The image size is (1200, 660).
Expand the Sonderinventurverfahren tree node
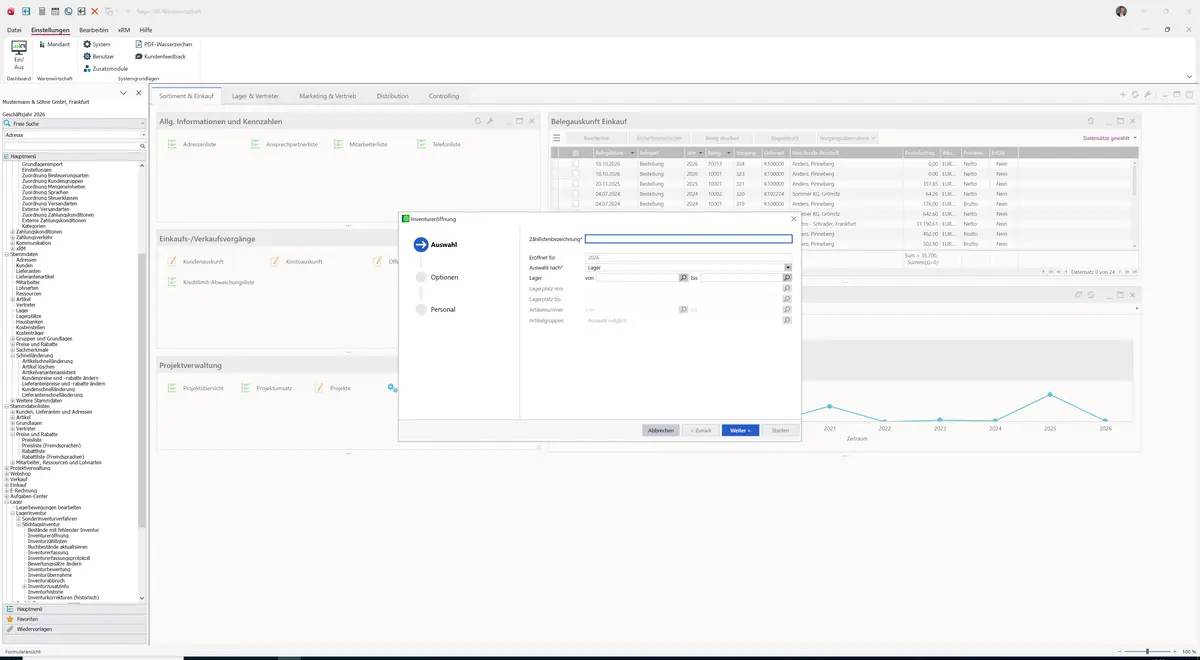(x=17, y=518)
